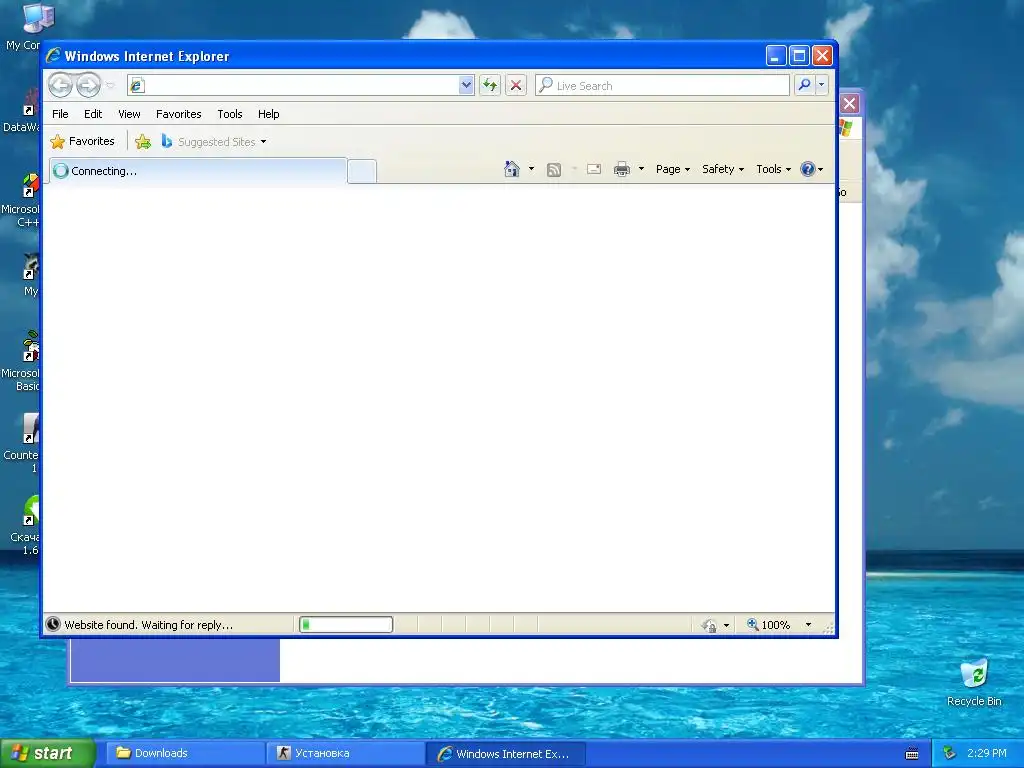Open recent pages dropdown beside Forward button
Screen dimensions: 1024x768
110,85
